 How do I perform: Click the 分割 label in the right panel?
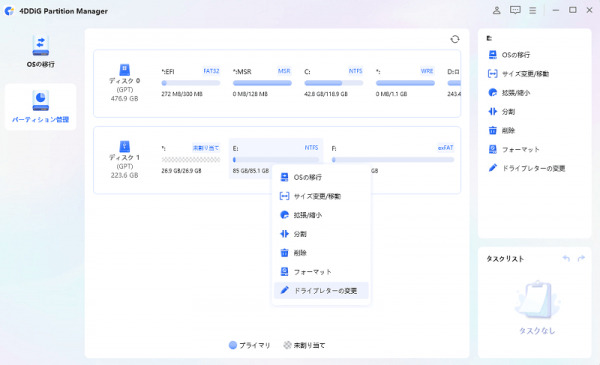tap(508, 112)
